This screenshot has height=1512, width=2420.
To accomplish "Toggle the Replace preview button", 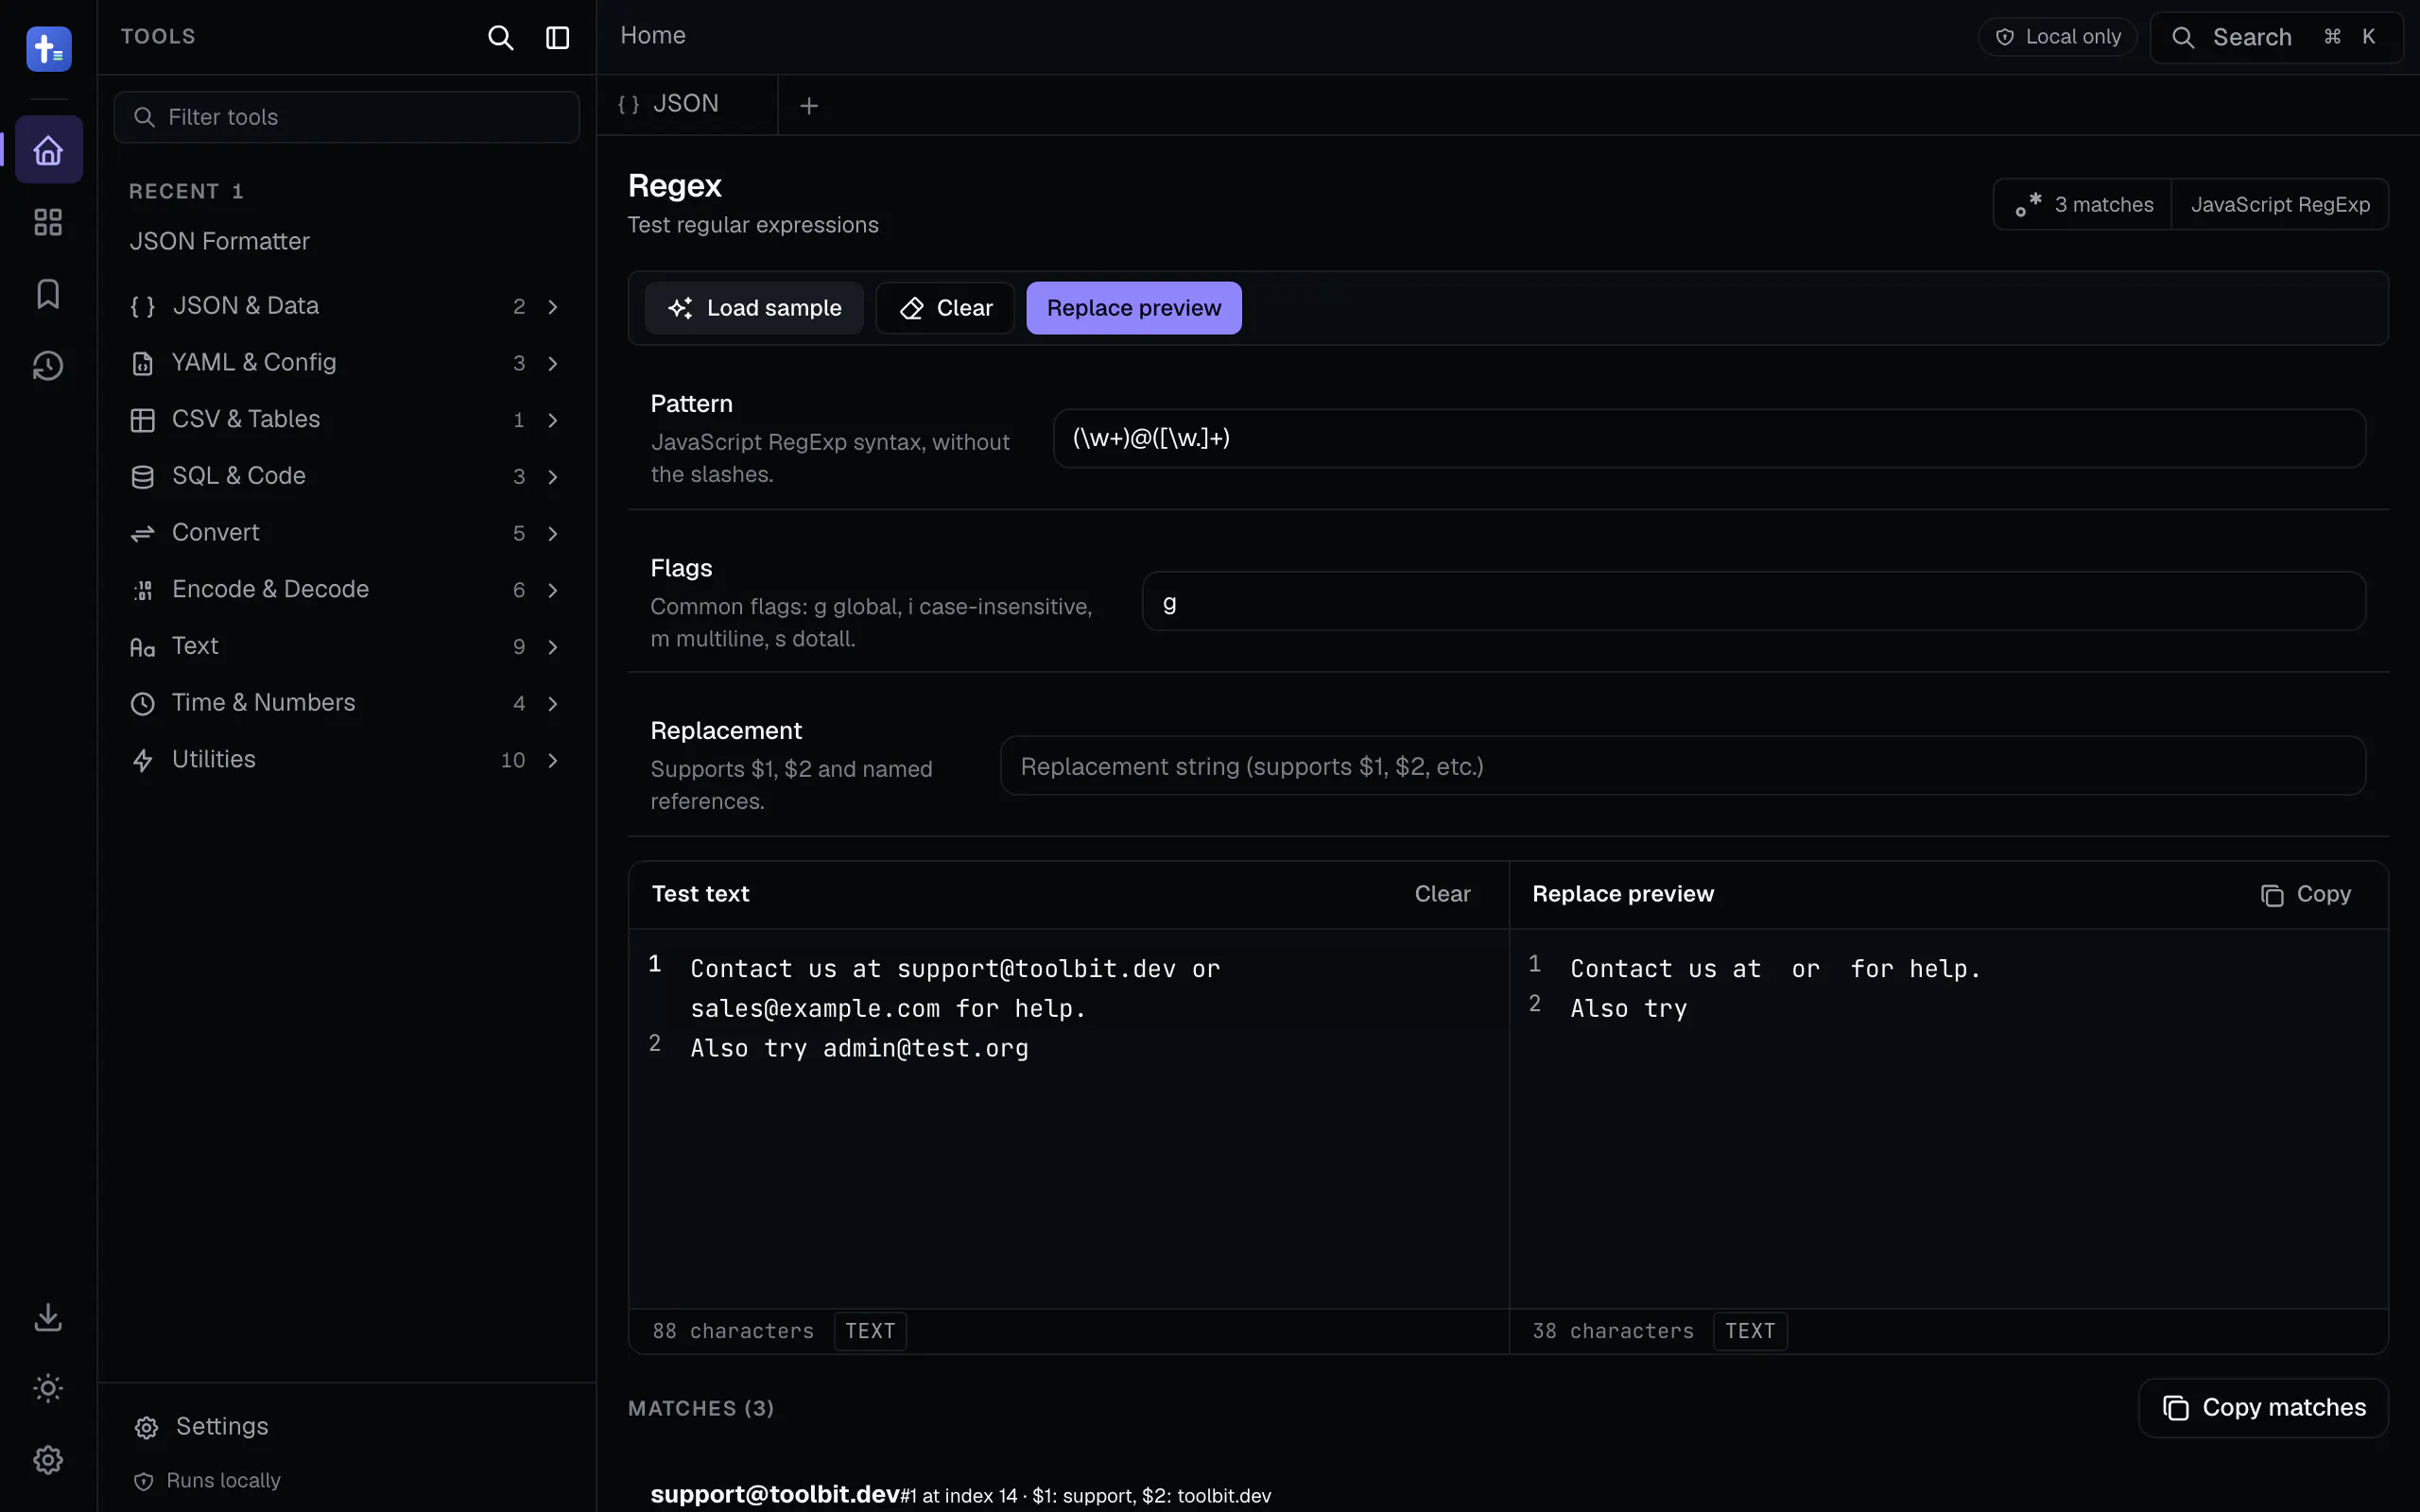I will (1134, 308).
